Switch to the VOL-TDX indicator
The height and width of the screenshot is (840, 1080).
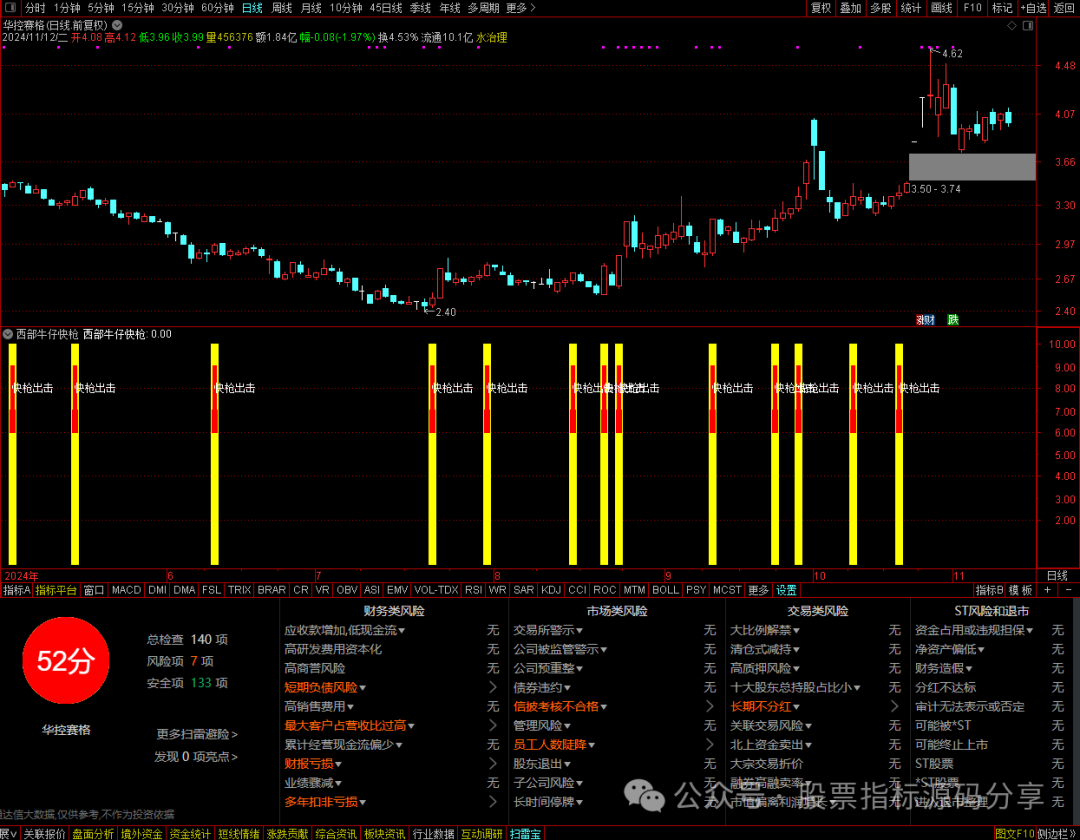click(x=436, y=590)
